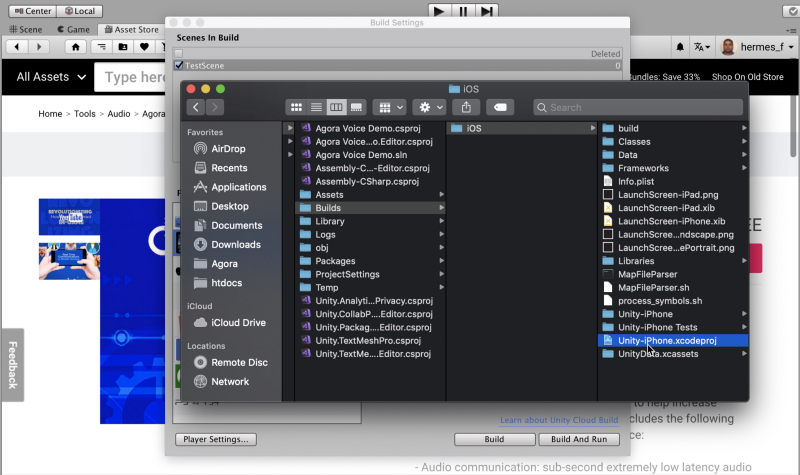The image size is (800, 475).
Task: Open Remote Disc in sidebar
Action: (231, 362)
